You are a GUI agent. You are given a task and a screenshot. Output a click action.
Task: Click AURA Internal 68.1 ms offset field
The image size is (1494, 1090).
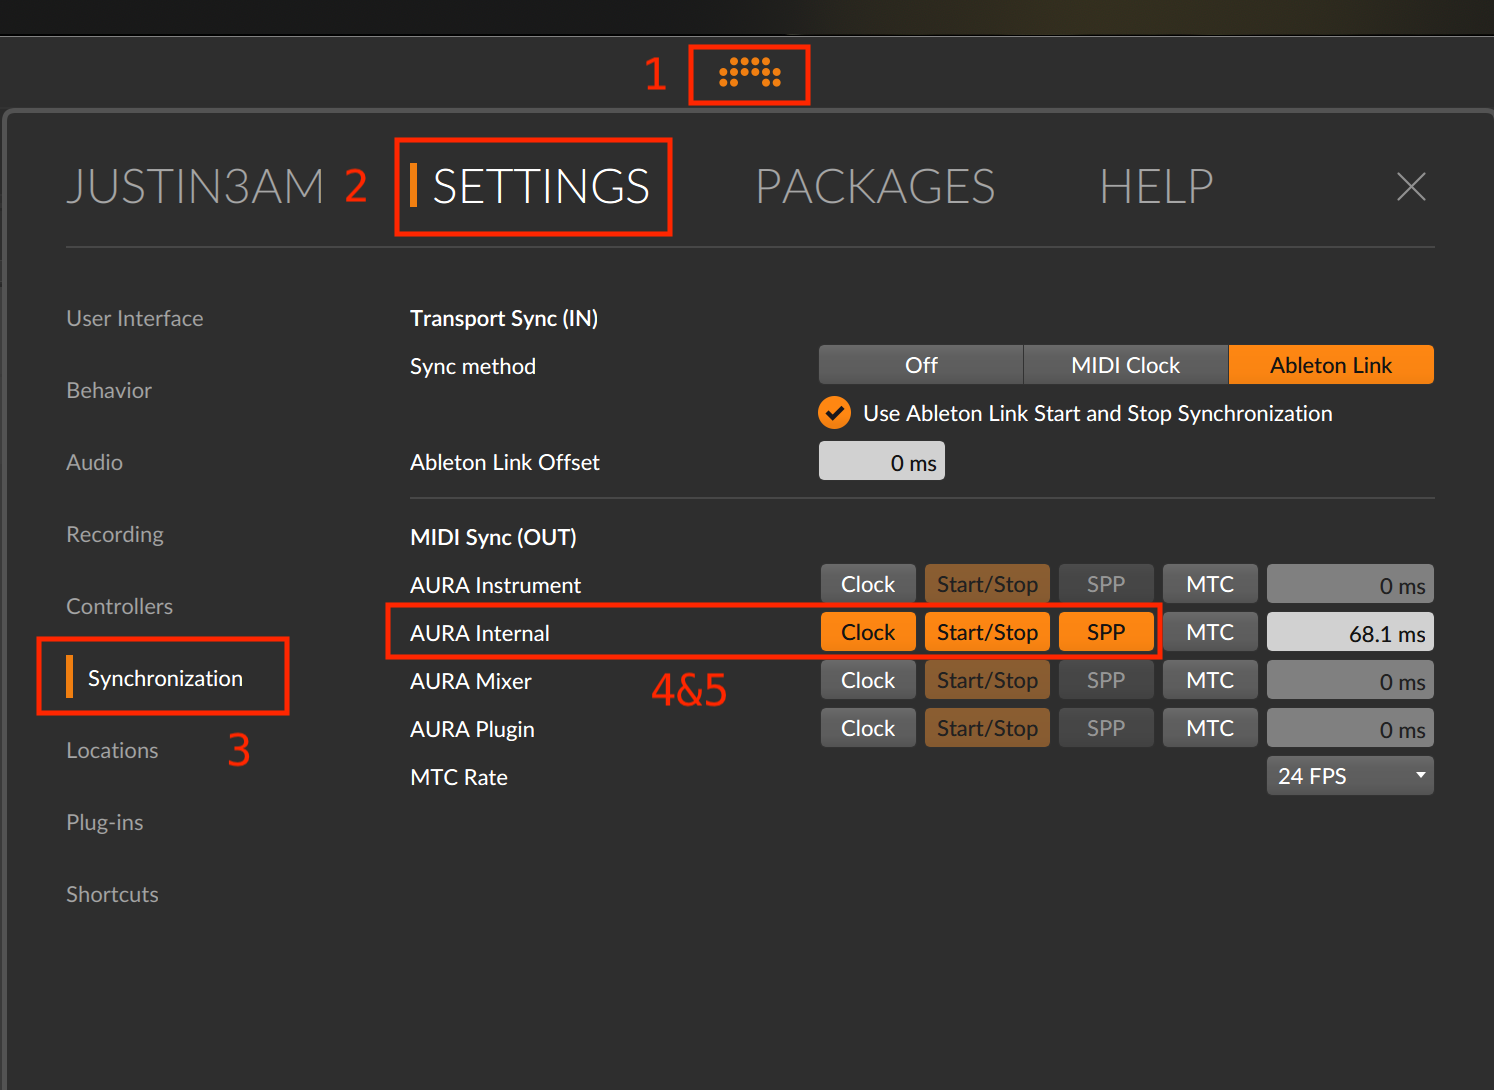click(1350, 632)
